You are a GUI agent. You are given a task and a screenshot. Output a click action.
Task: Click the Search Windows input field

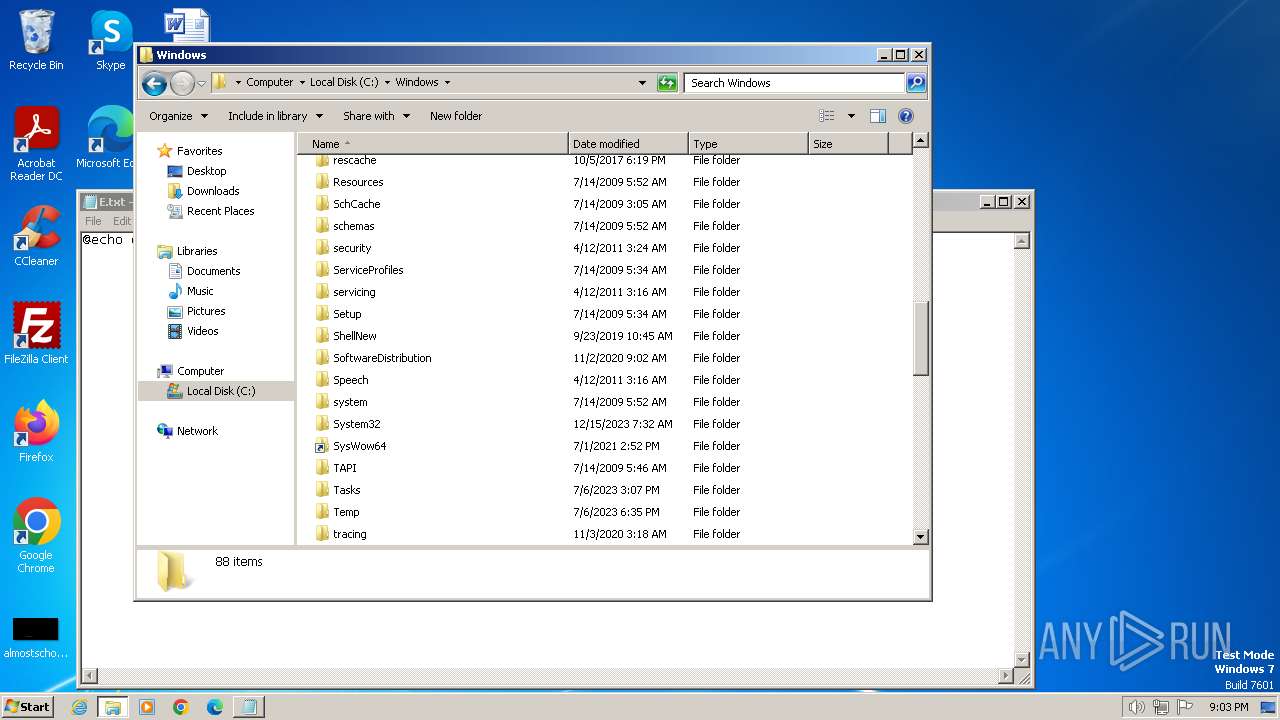pyautogui.click(x=795, y=83)
